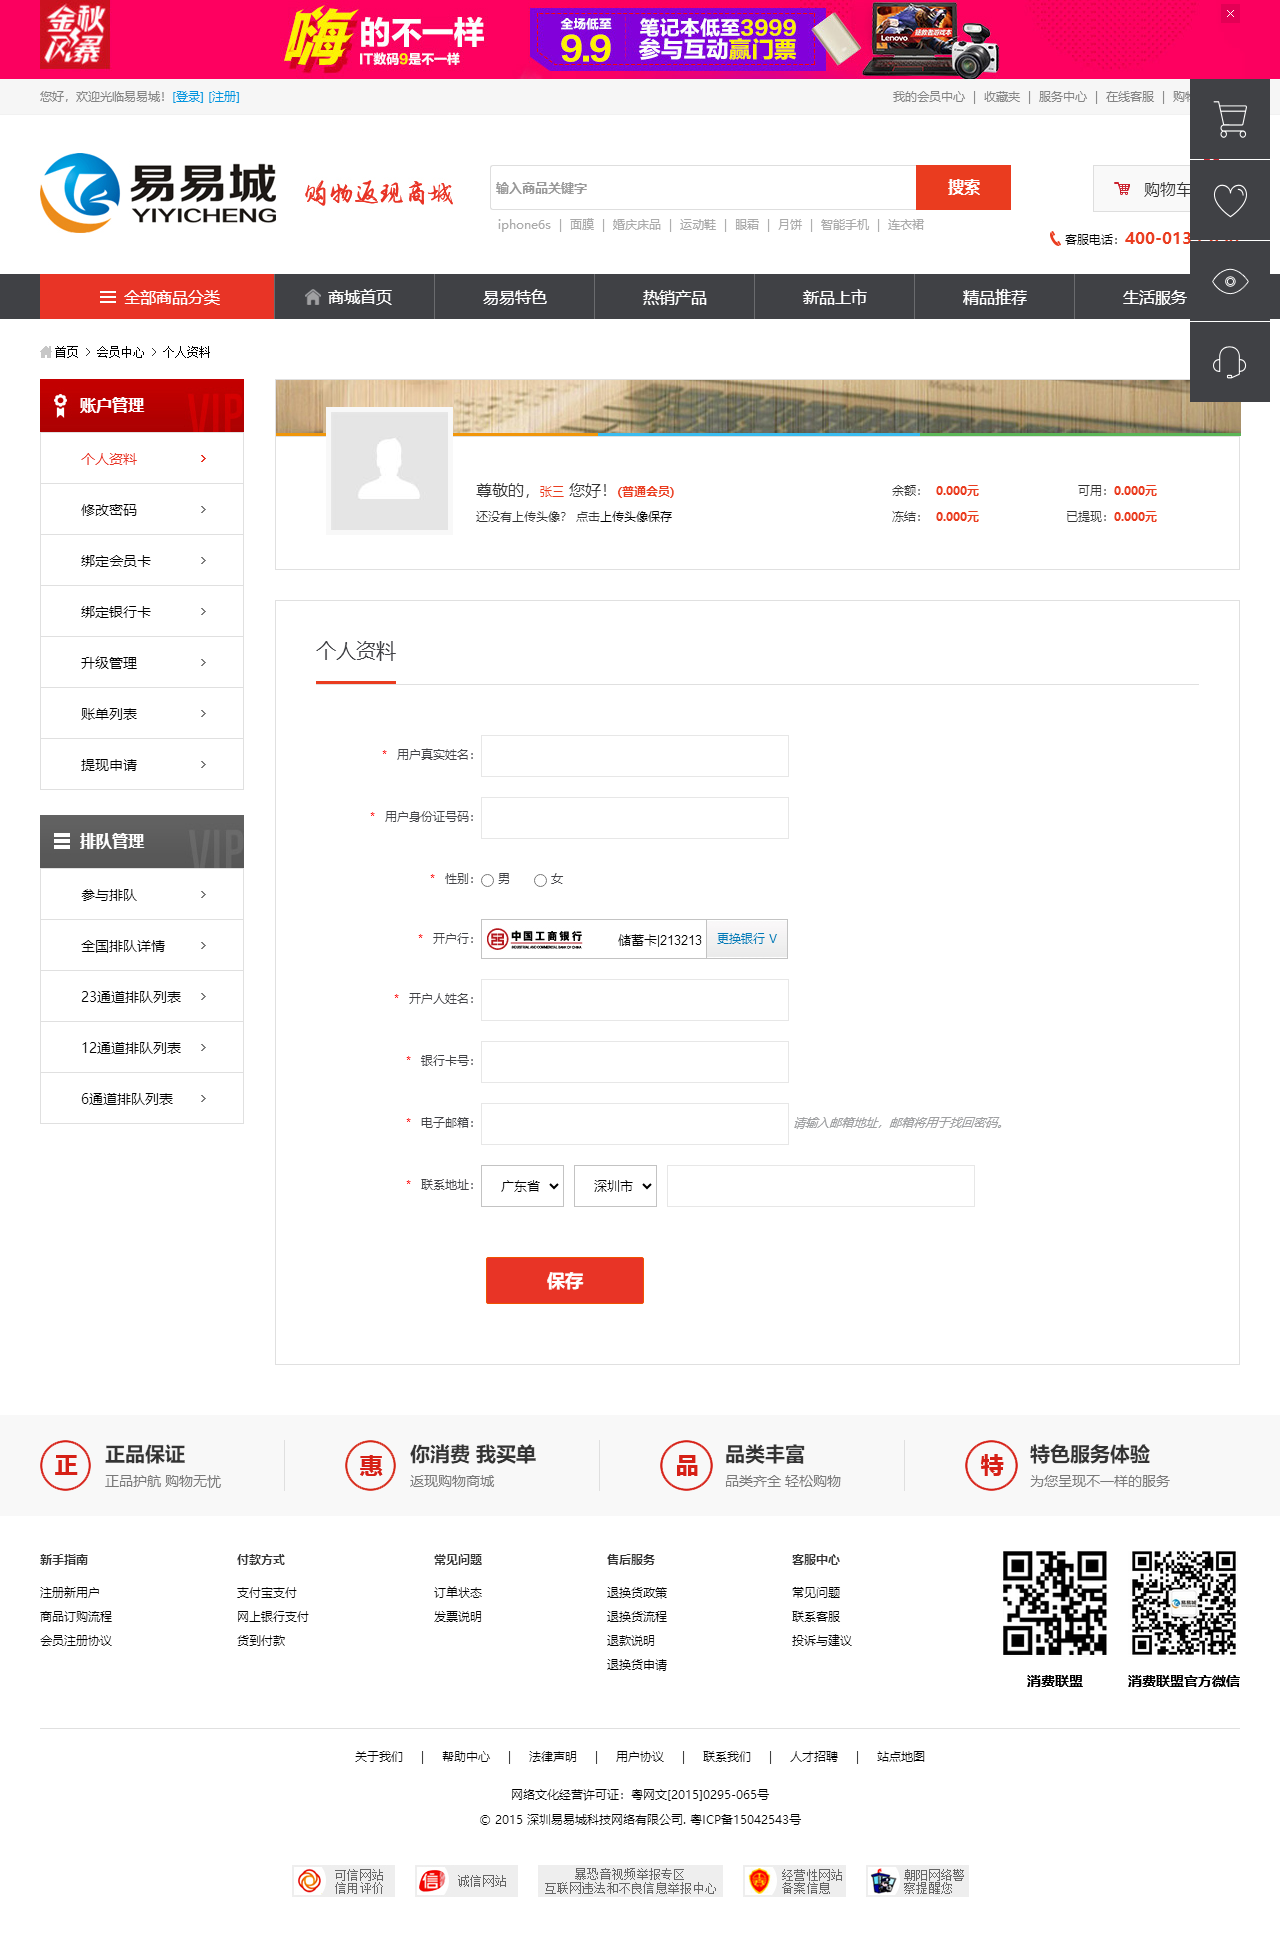The height and width of the screenshot is (1957, 1280).
Task: Open the shopping cart floating sidebar icon
Action: pyautogui.click(x=1229, y=119)
